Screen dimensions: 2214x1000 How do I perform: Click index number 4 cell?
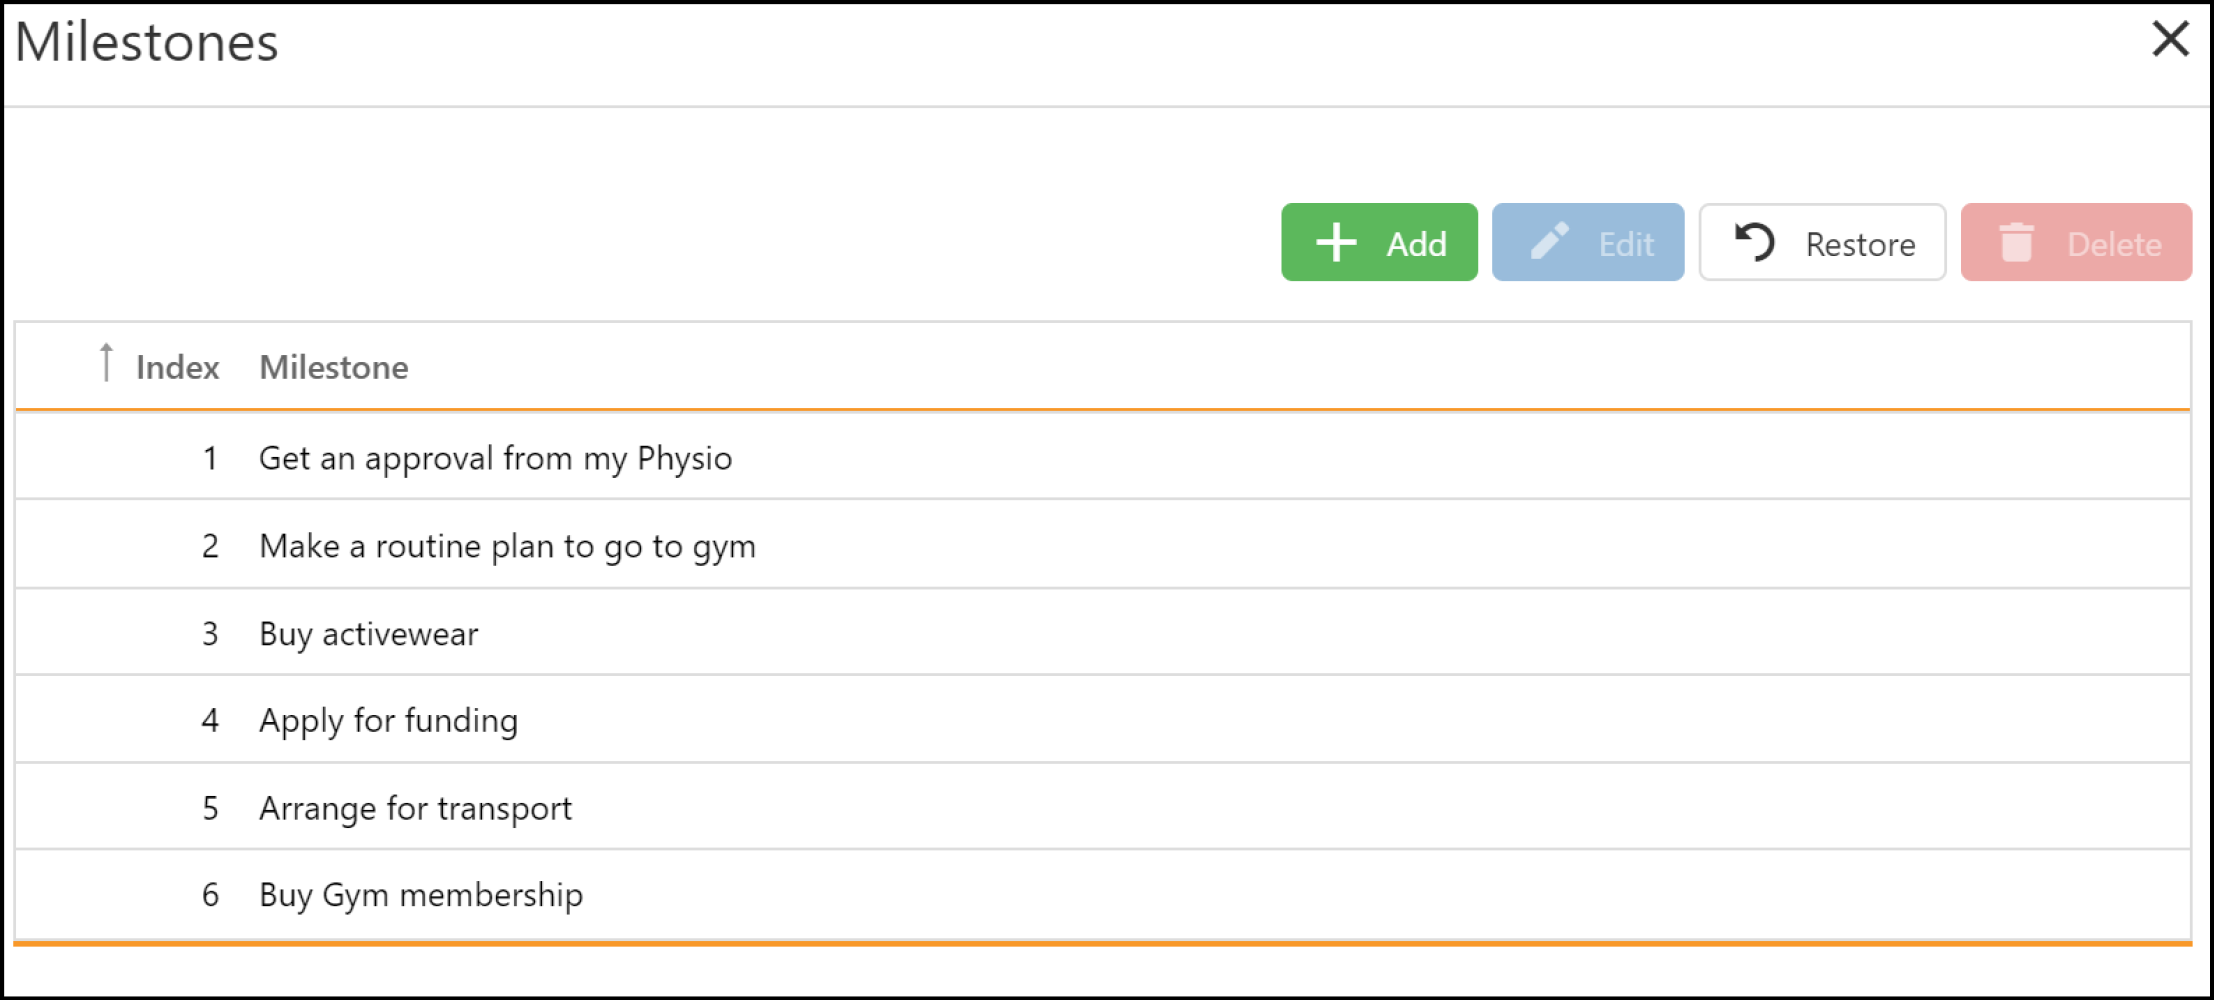[x=210, y=720]
